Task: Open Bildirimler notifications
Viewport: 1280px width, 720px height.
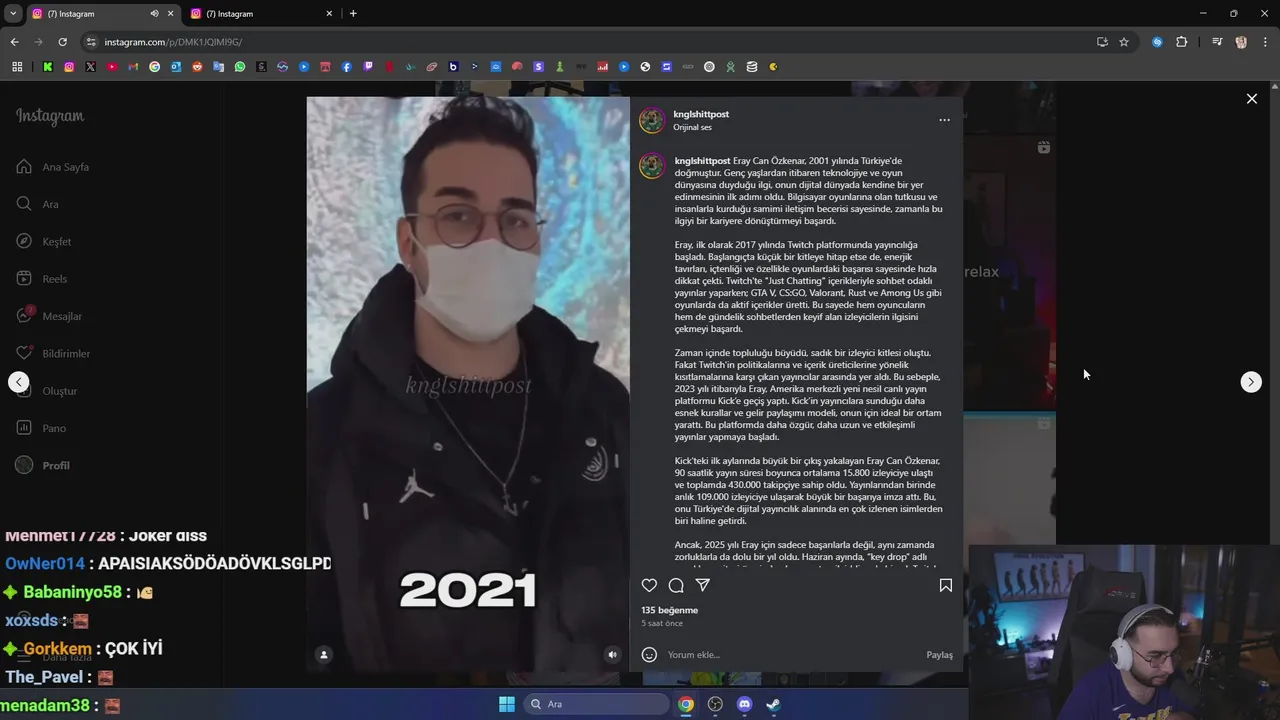Action: point(53,353)
